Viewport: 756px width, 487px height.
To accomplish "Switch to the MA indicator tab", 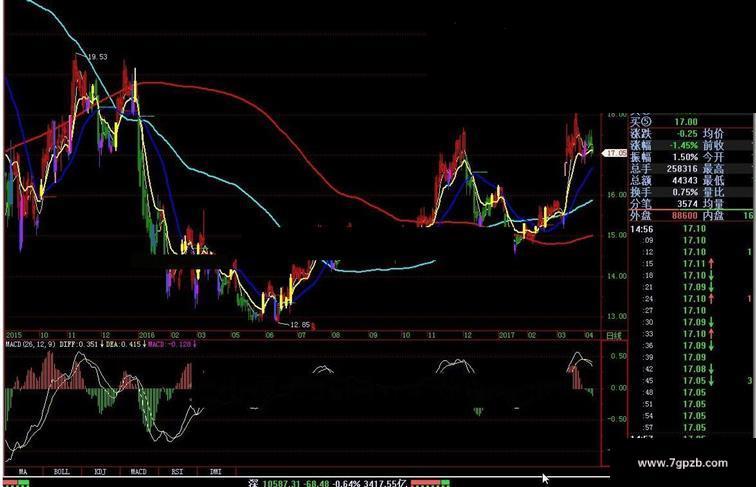I will [23, 472].
